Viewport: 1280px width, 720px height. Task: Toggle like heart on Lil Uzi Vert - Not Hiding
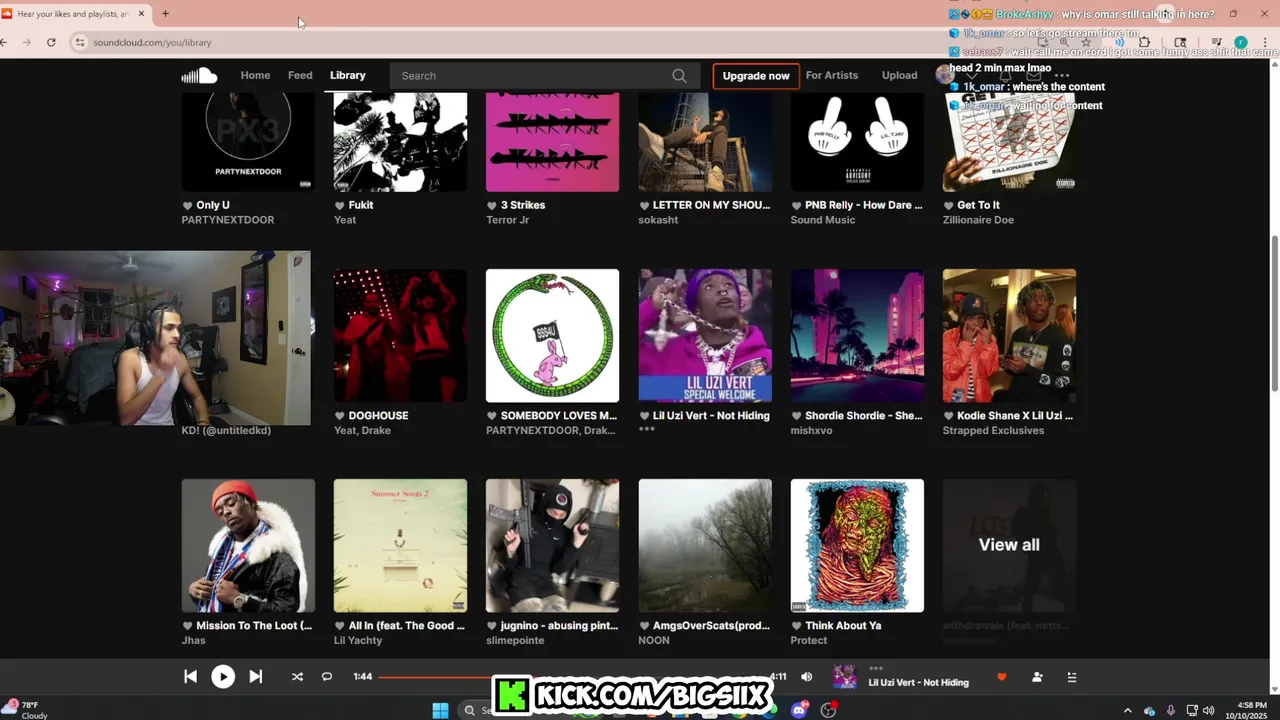tap(644, 415)
